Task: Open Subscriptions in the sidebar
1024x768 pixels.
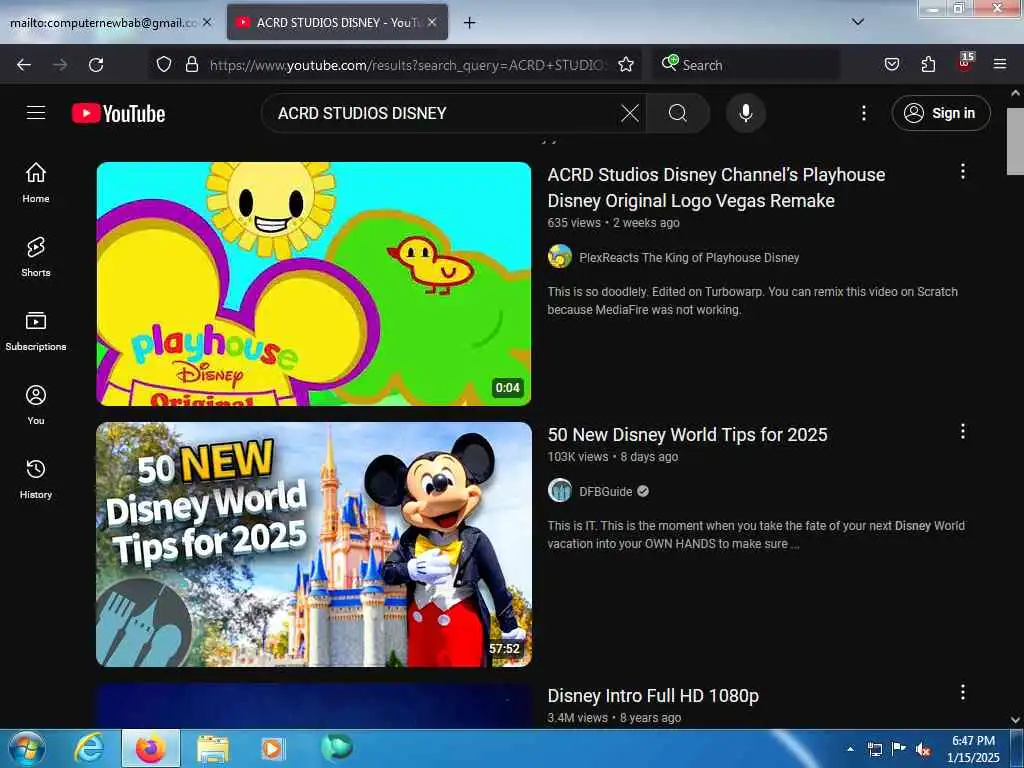Action: pyautogui.click(x=36, y=331)
